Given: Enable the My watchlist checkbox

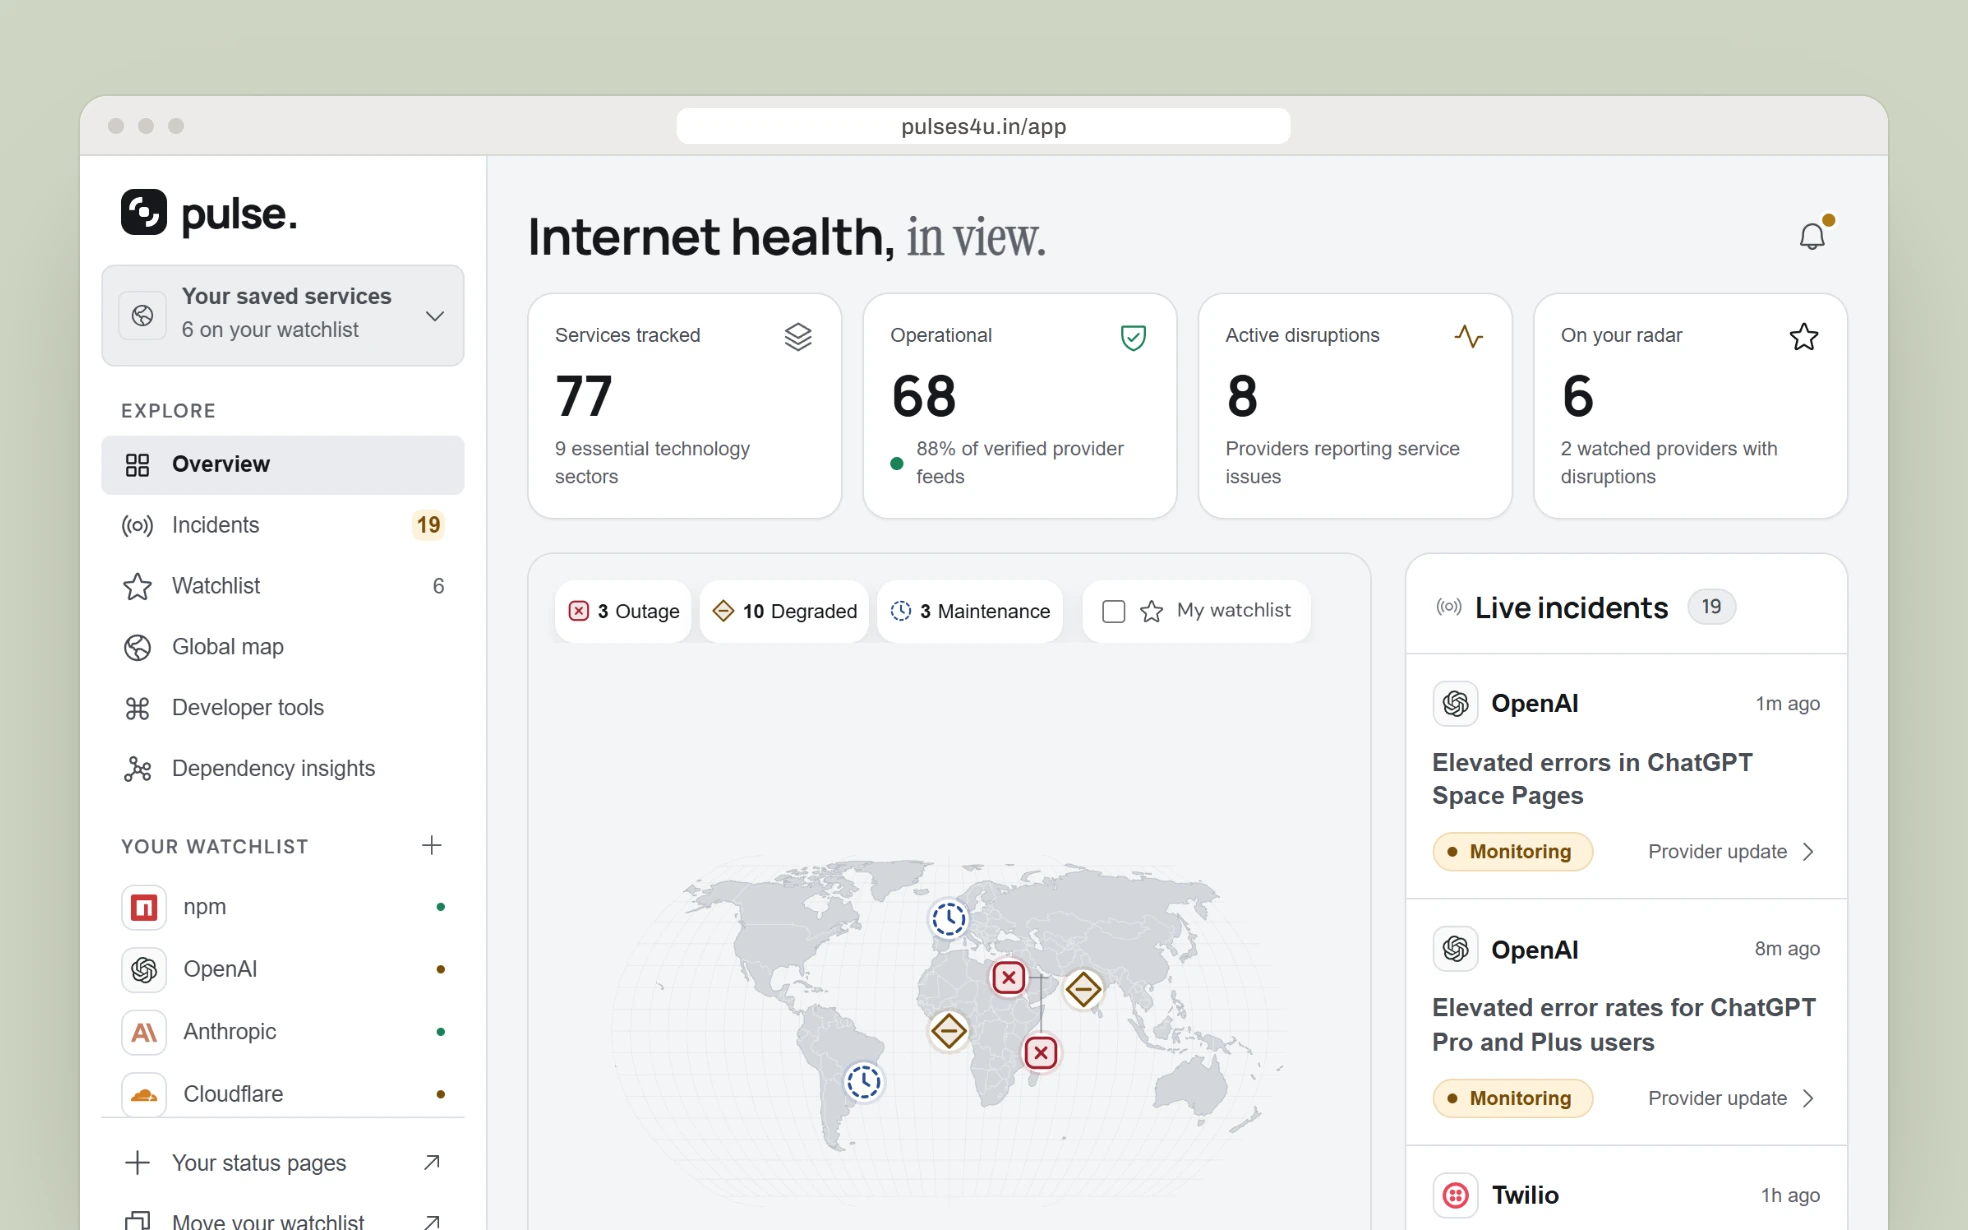Looking at the screenshot, I should [1113, 611].
